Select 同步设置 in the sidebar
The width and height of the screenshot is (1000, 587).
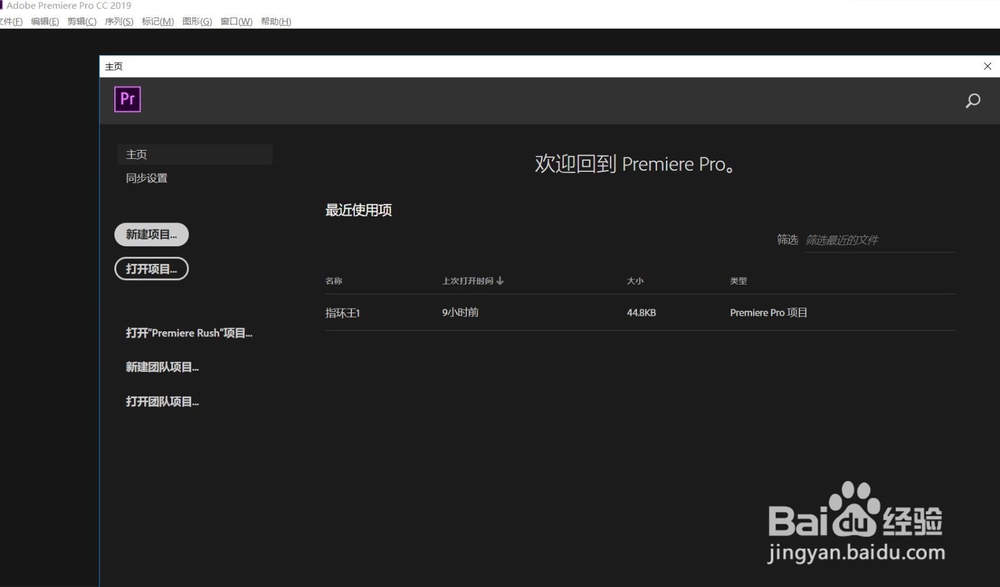pyautogui.click(x=147, y=178)
